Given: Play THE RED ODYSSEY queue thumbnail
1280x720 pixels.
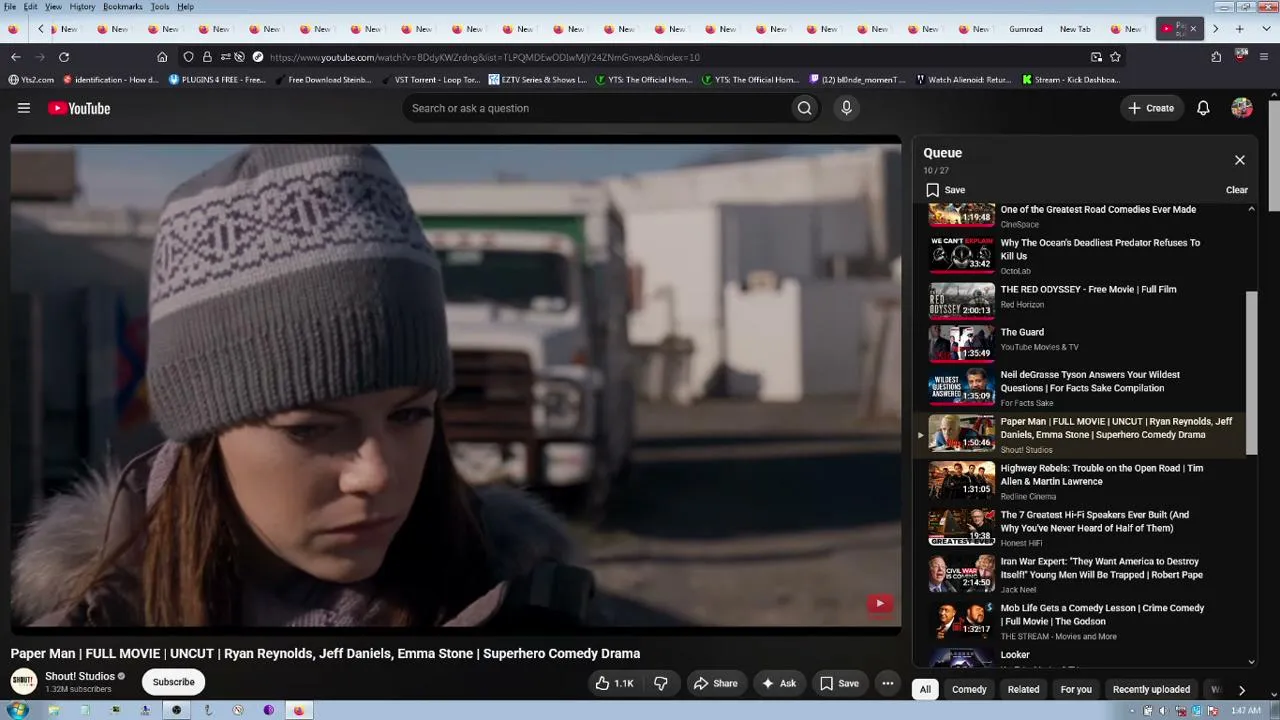Looking at the screenshot, I should pyautogui.click(x=962, y=299).
